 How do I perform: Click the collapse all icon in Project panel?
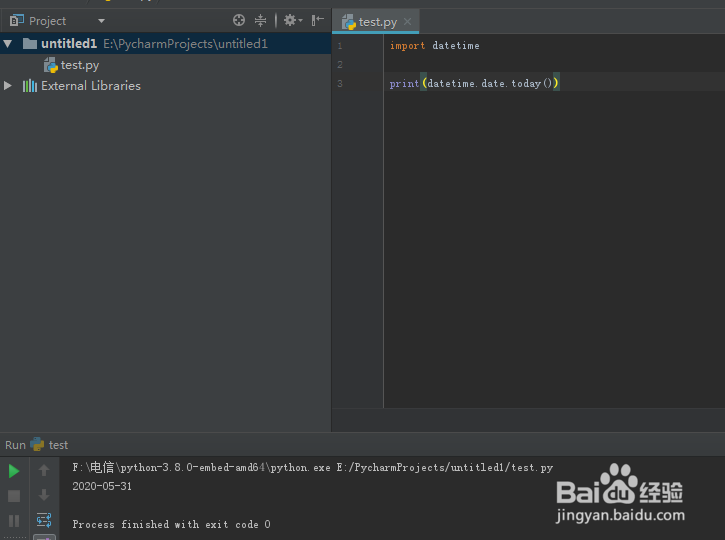point(260,20)
